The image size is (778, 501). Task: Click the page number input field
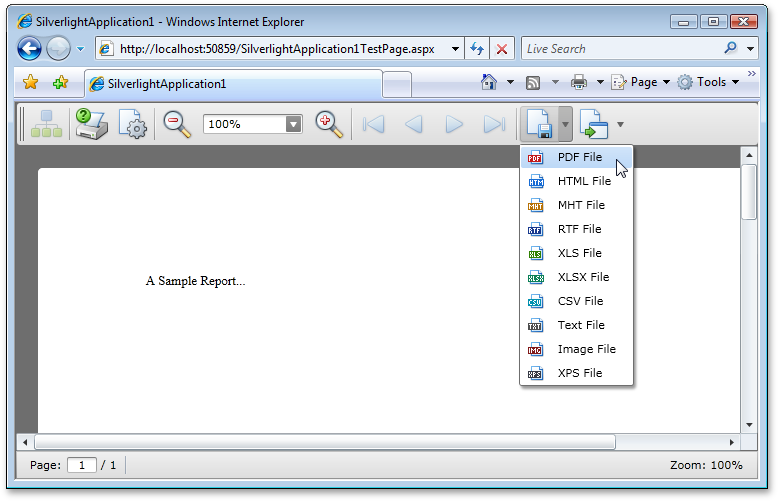coord(82,465)
